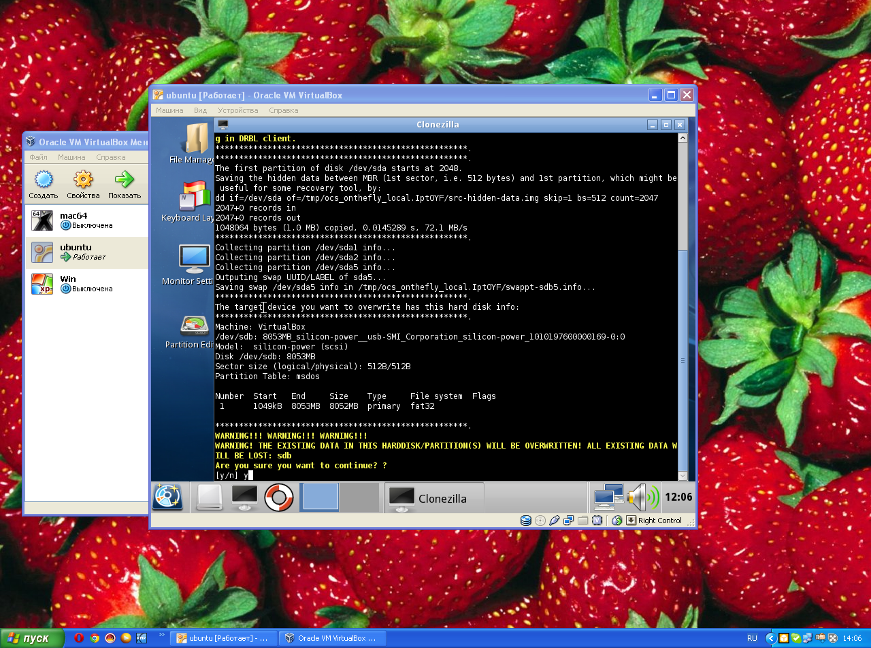The image size is (871, 648).
Task: Click the Windows пуск (Start) button
Action: 28,637
